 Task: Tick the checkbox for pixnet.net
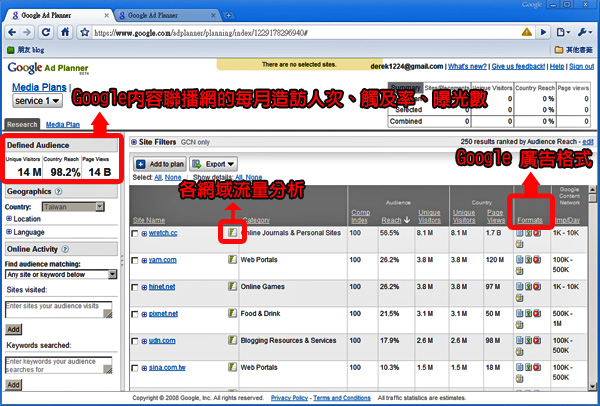[135, 314]
